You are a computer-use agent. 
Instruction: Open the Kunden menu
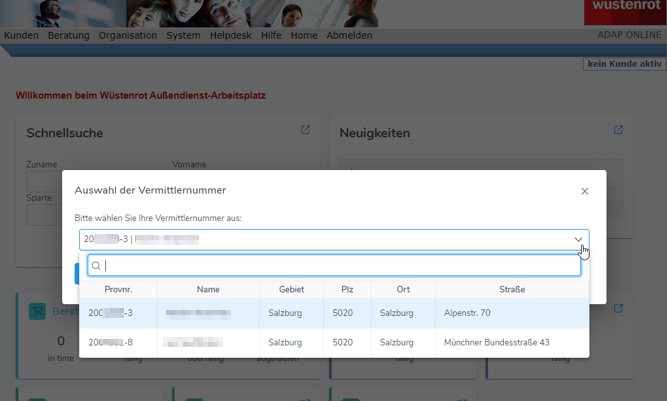tap(21, 35)
